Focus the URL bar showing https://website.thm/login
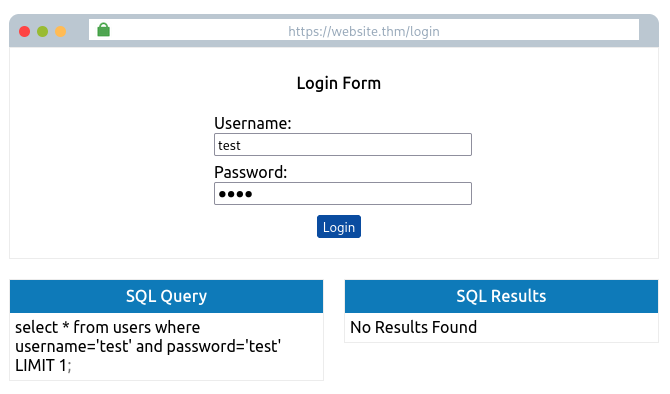This screenshot has width=670, height=394. (x=364, y=29)
